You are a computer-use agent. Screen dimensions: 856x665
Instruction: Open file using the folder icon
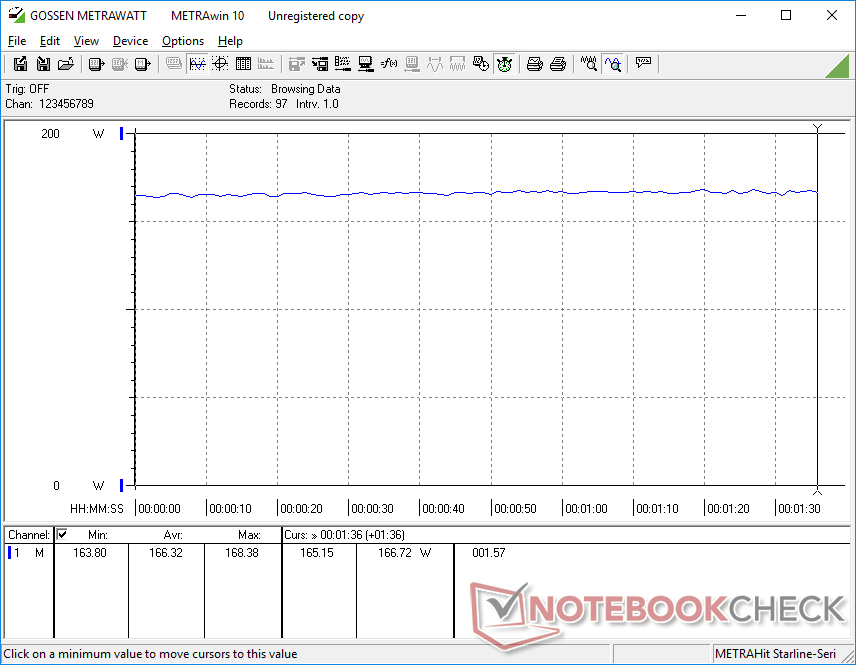(x=66, y=64)
